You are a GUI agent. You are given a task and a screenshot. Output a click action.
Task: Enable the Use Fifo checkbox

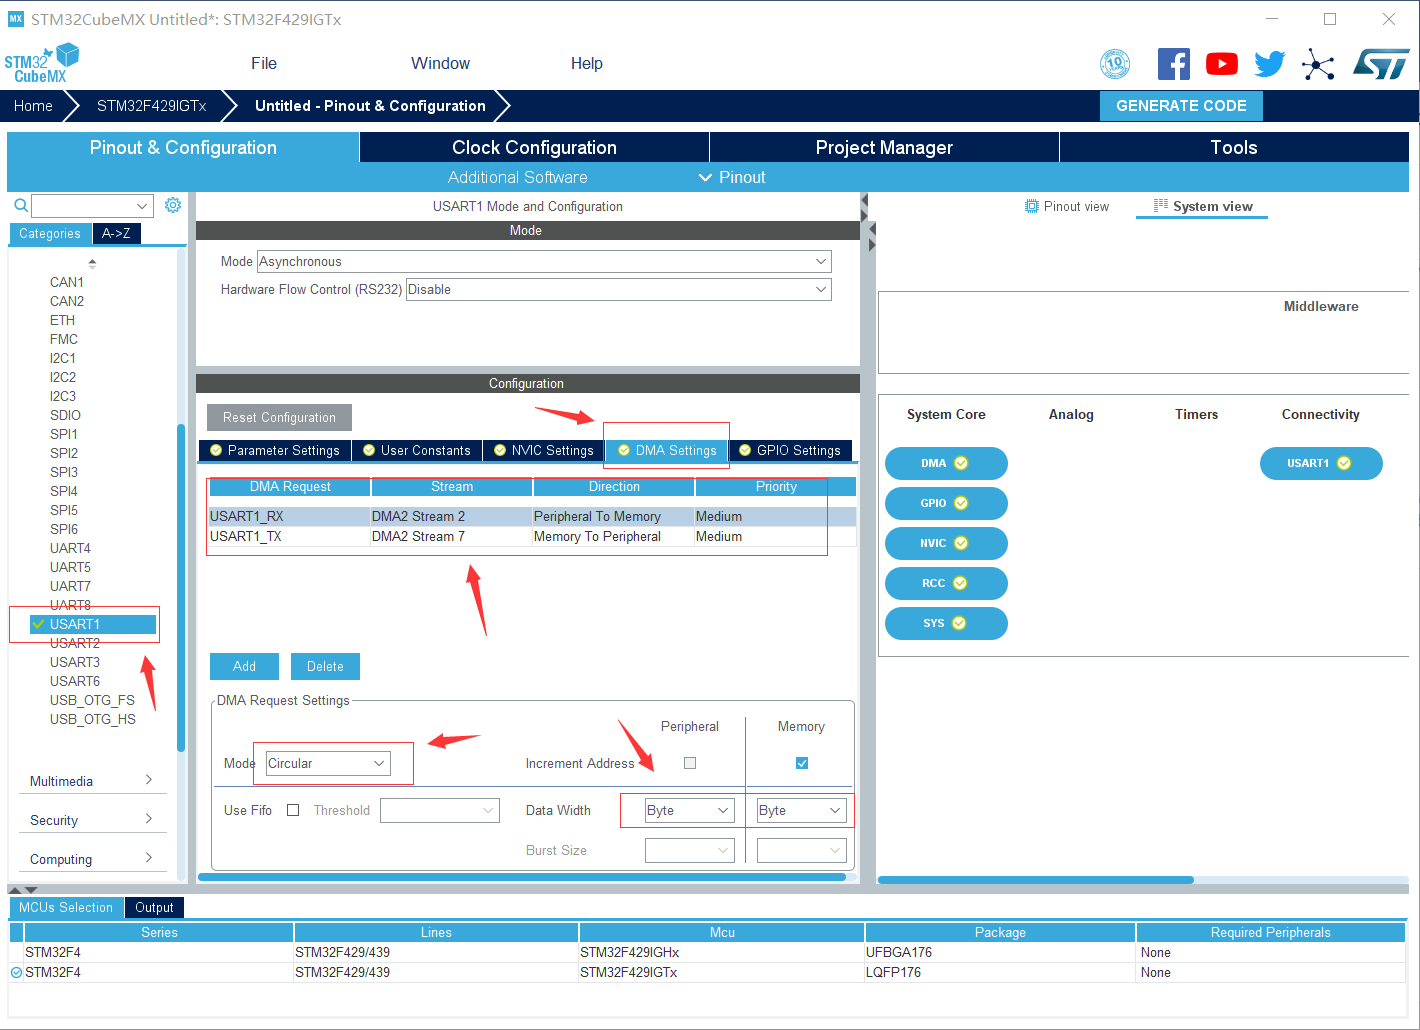[x=293, y=810]
